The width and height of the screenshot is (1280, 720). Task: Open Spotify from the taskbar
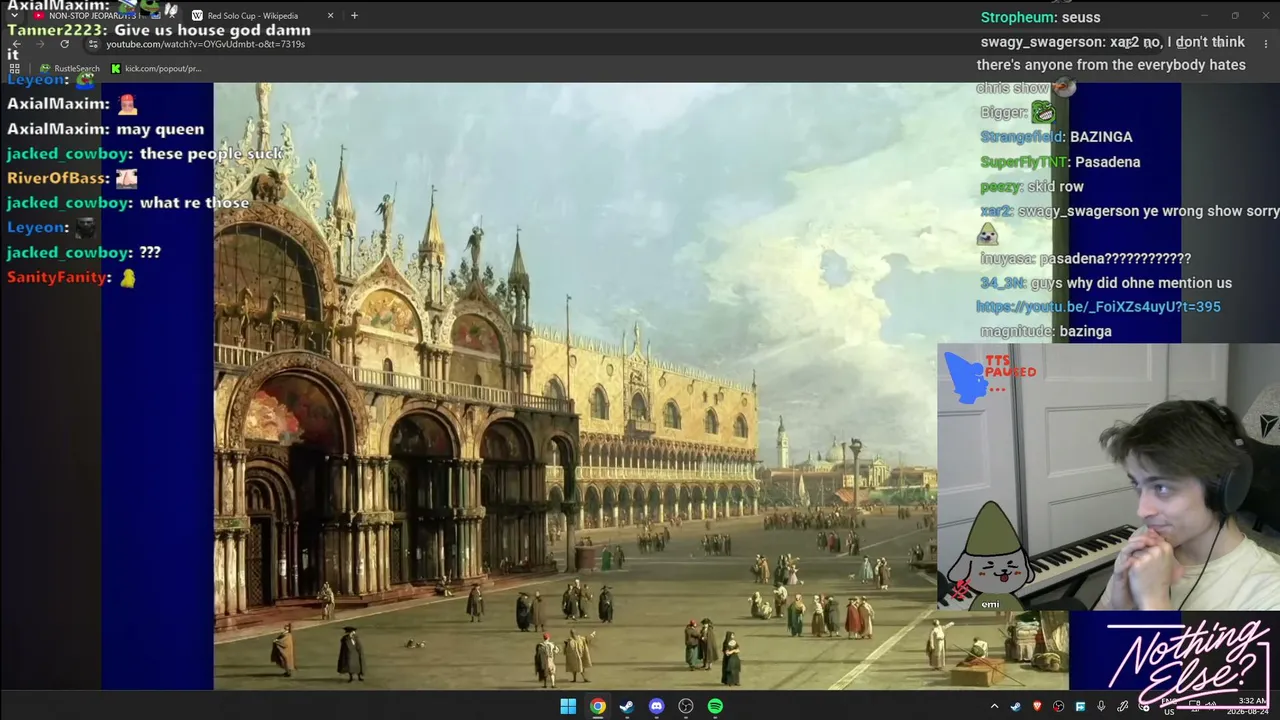715,706
